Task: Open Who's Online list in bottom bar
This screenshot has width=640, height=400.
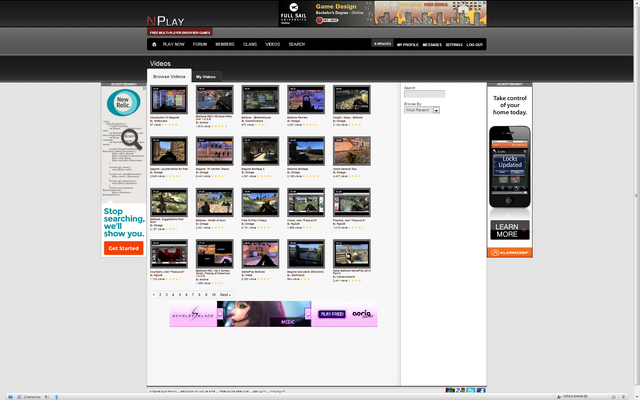Action: tap(573, 397)
